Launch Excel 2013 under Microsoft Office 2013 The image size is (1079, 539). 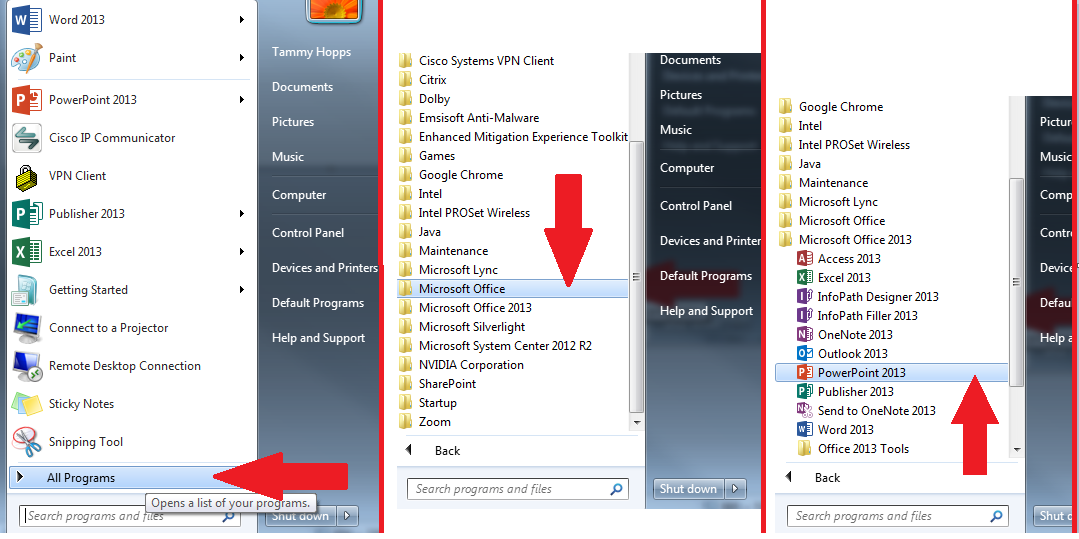coord(844,278)
